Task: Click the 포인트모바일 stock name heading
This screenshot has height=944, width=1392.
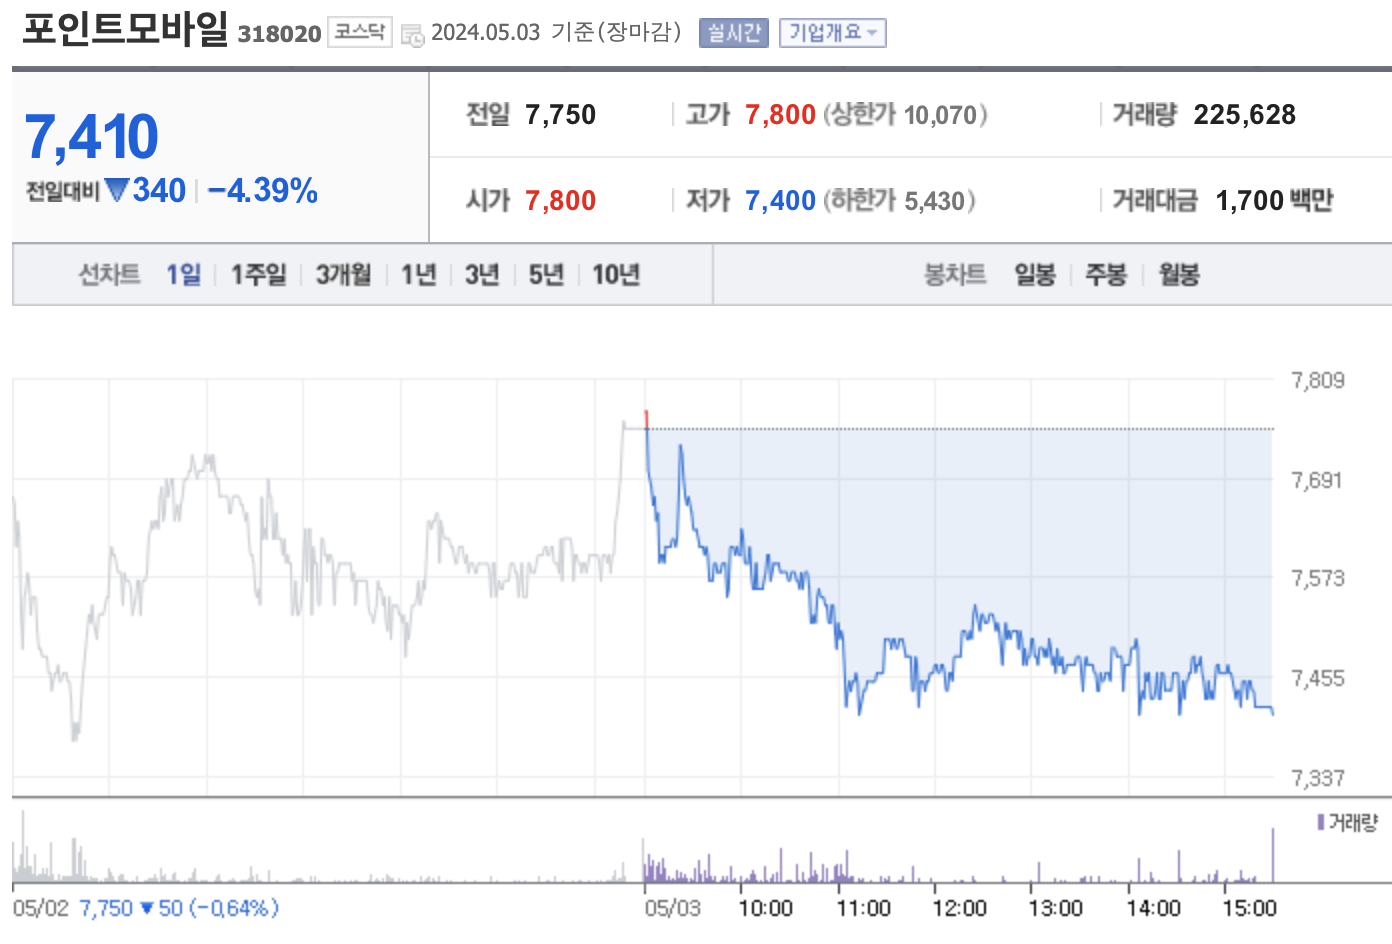Action: click(x=125, y=28)
